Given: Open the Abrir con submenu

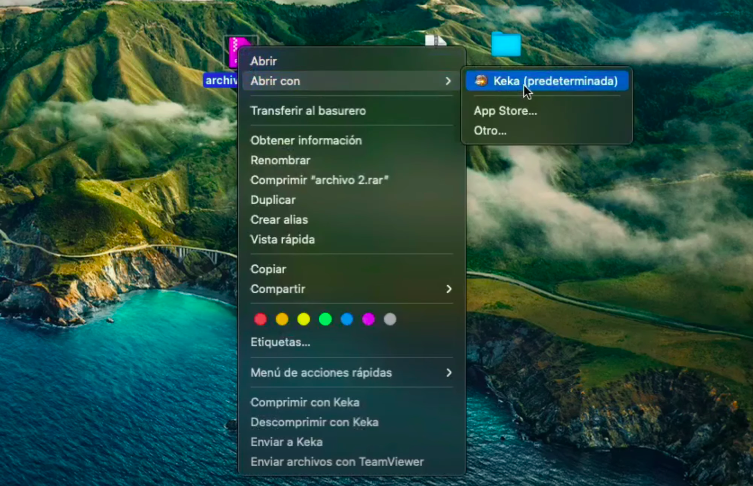Looking at the screenshot, I should coord(352,81).
